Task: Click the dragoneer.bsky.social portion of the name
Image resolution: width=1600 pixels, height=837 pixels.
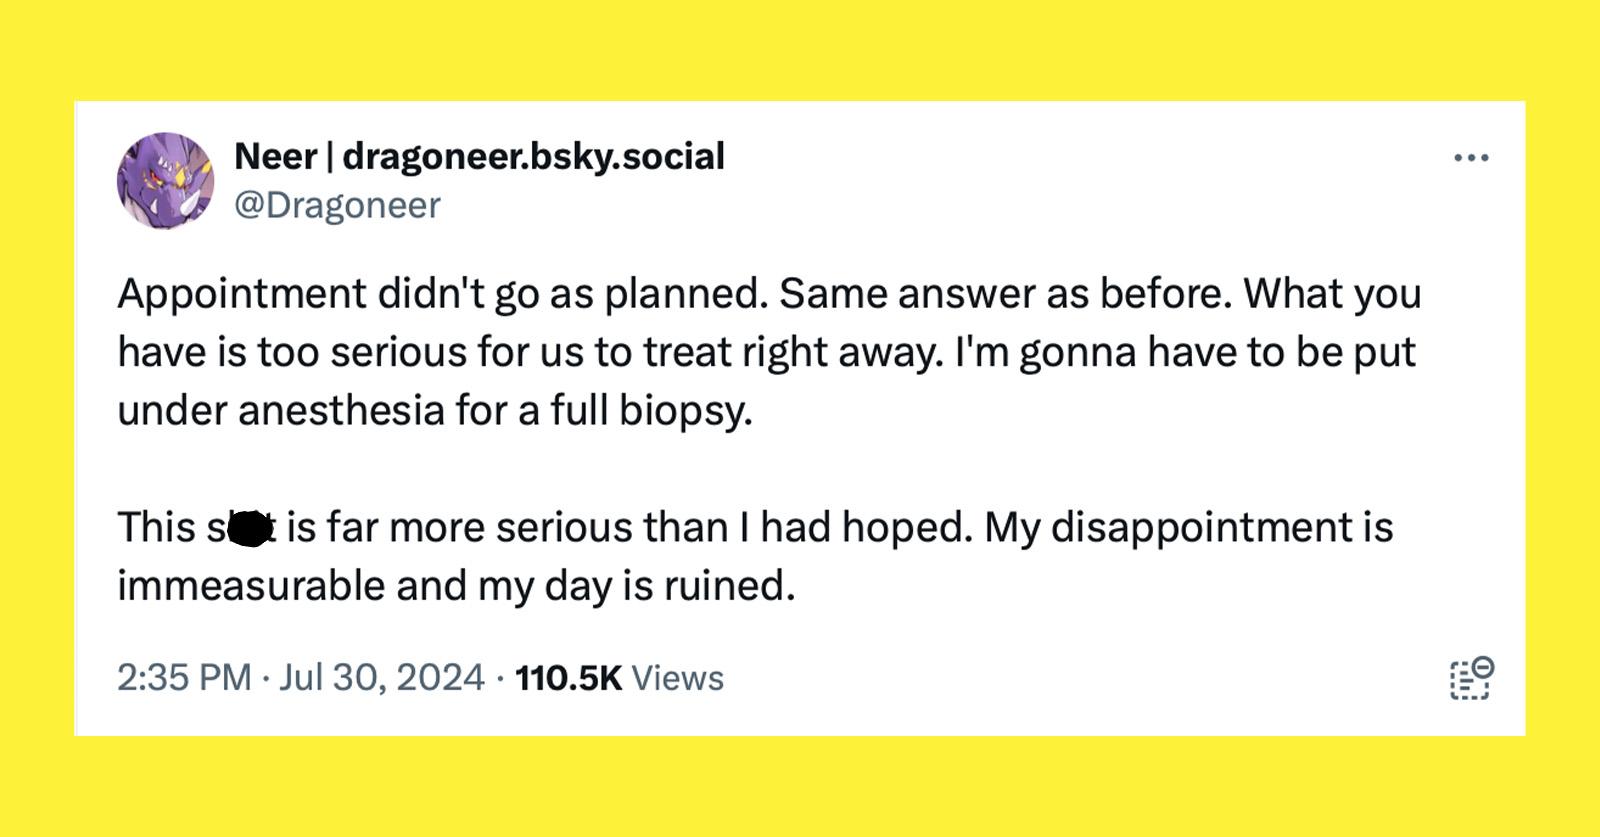Action: (533, 156)
